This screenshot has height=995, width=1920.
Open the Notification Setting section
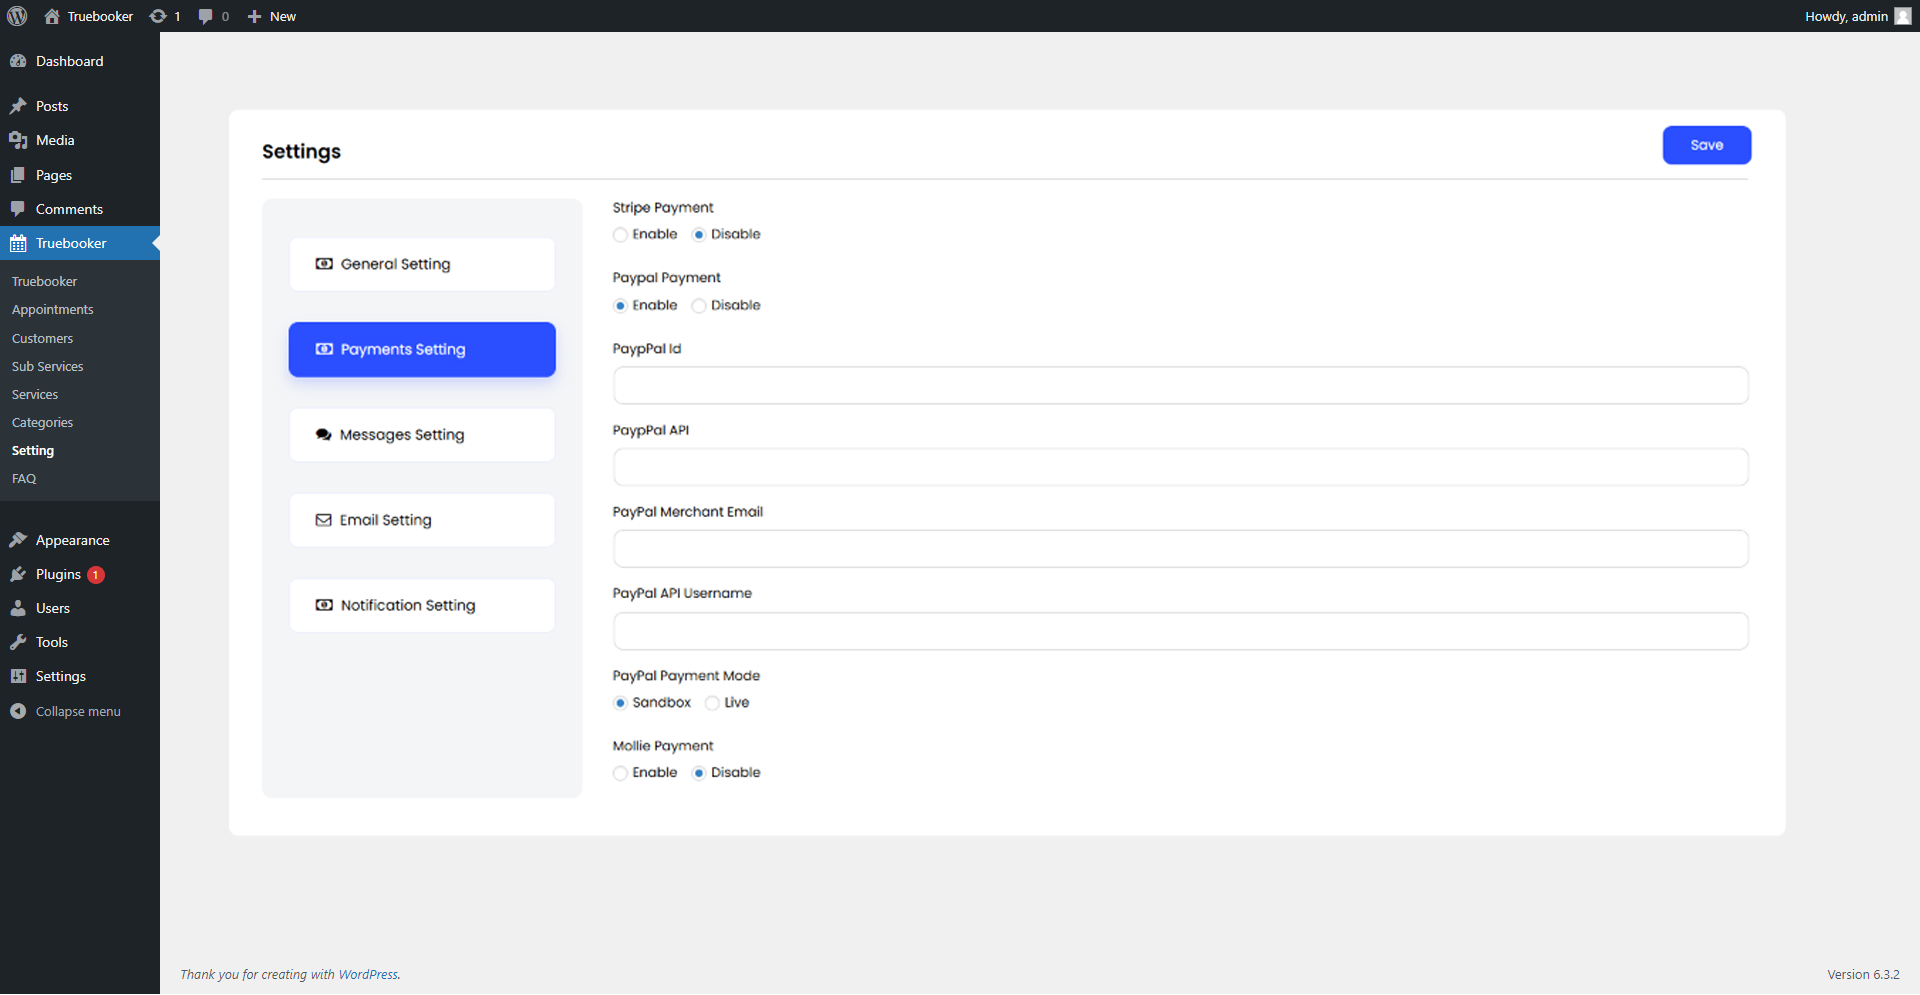[x=421, y=605]
